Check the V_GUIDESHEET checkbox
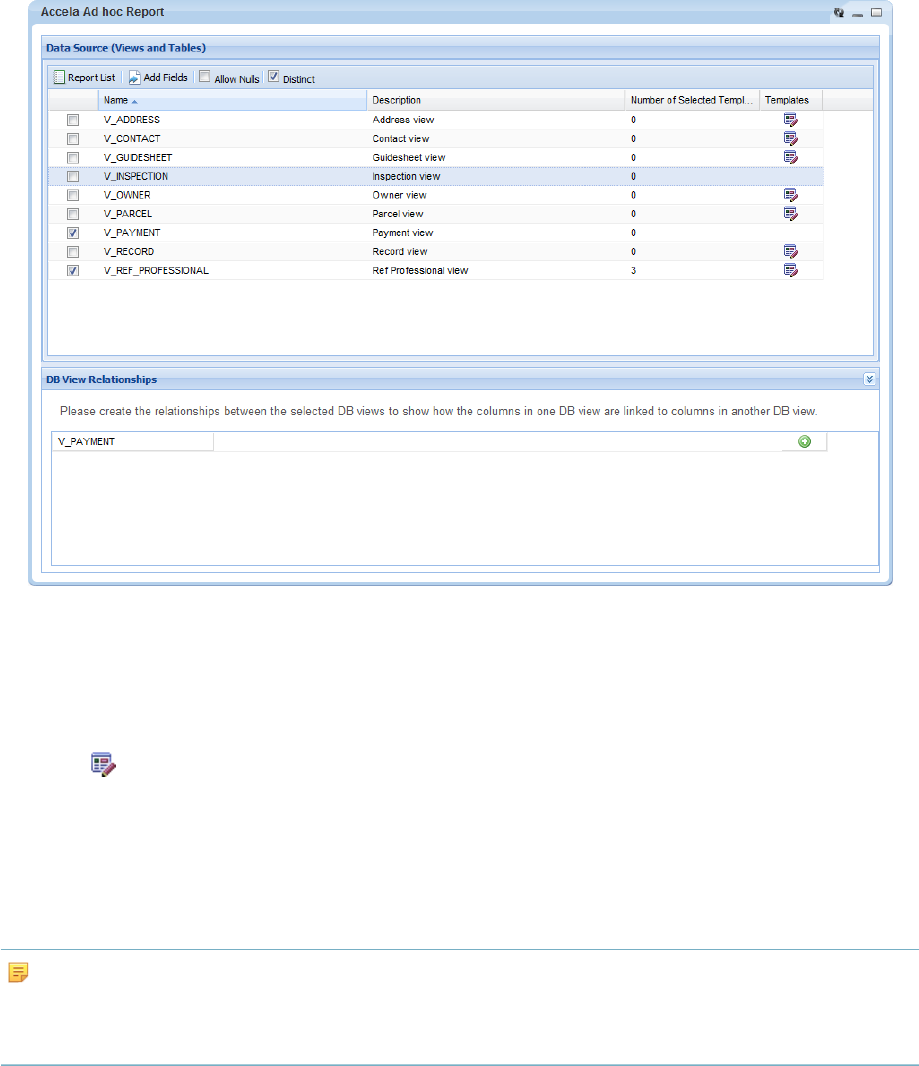Viewport: 919px width, 1066px height. [x=73, y=158]
